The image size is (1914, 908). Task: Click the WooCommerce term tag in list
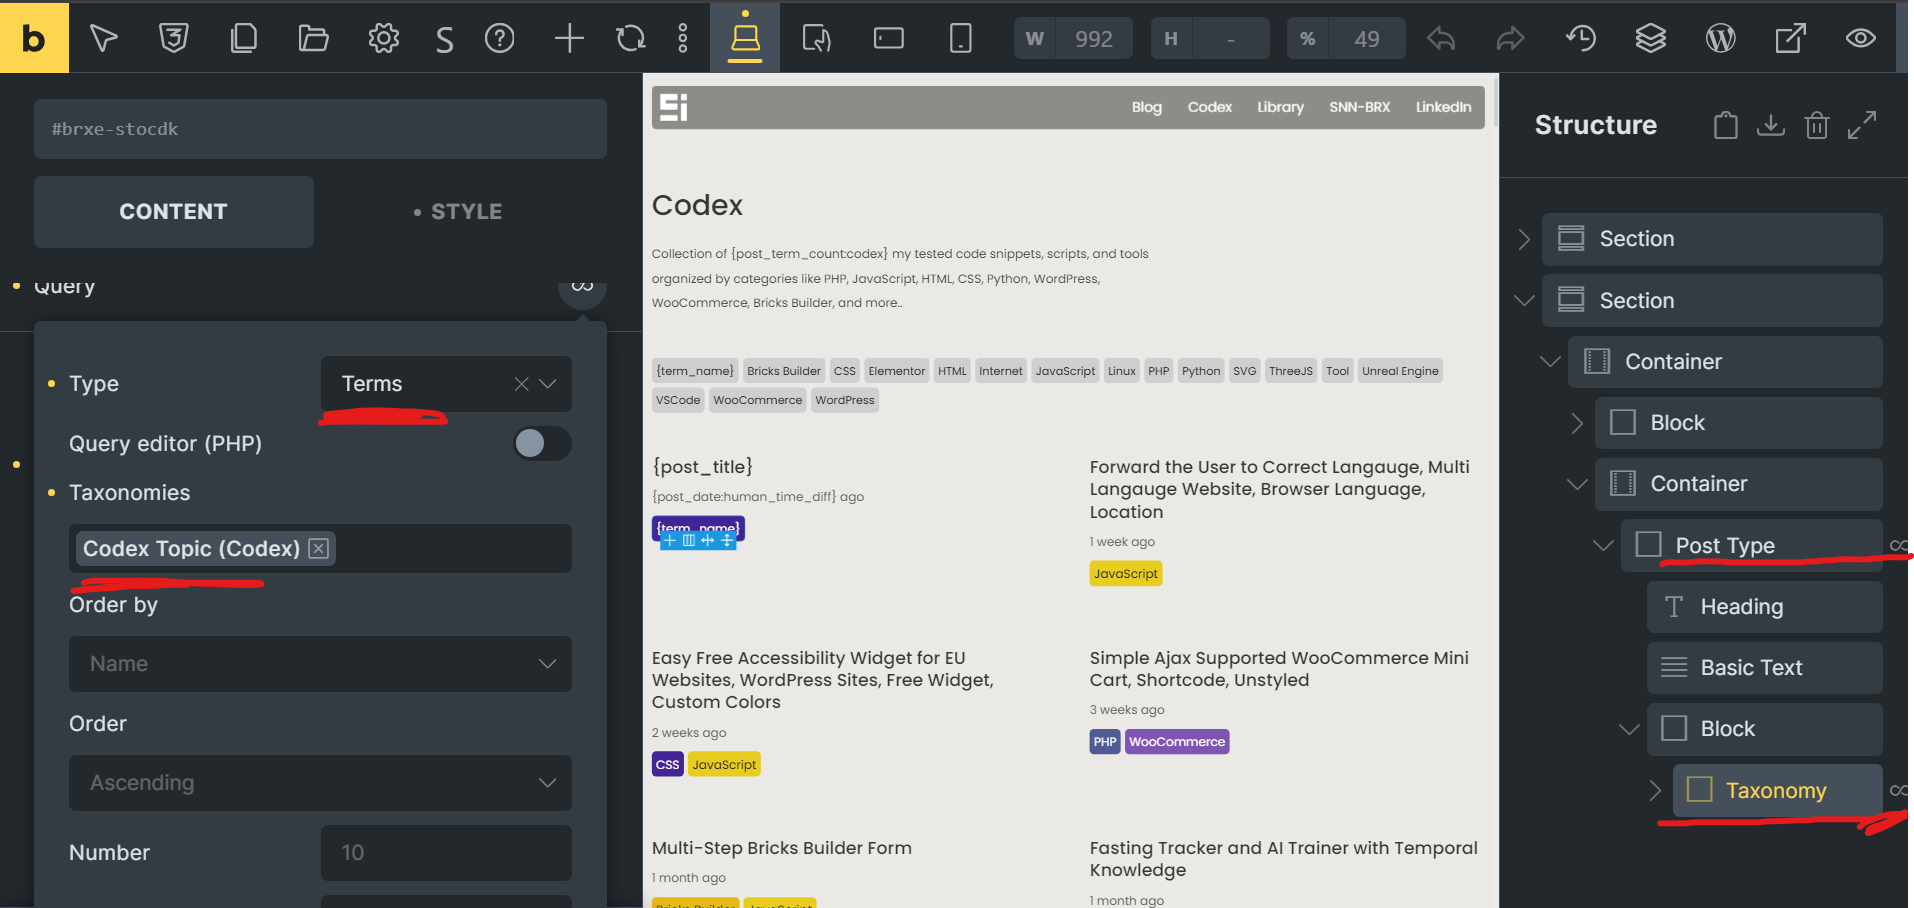coord(757,400)
